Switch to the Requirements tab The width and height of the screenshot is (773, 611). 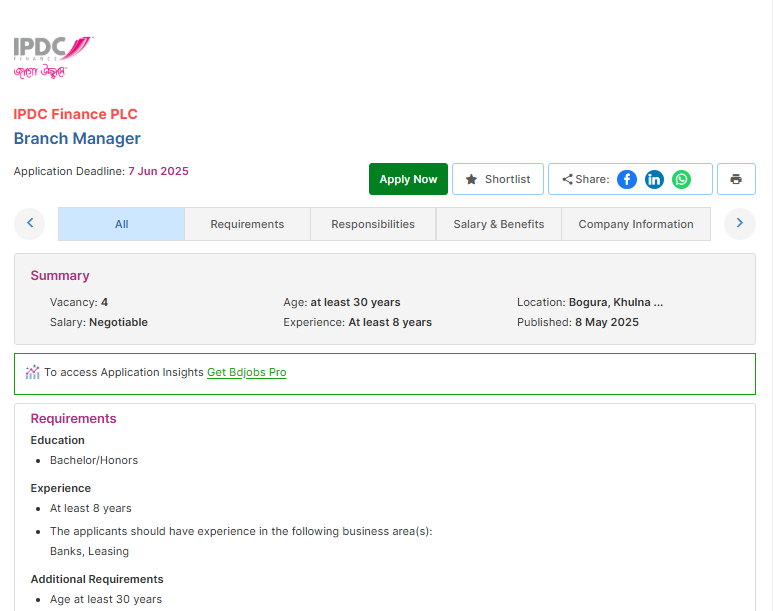[247, 224]
